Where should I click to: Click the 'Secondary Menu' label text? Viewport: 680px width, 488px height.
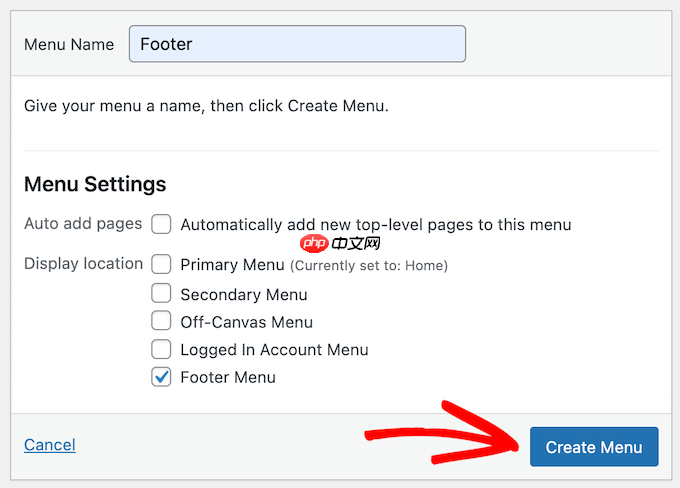[x=244, y=295]
